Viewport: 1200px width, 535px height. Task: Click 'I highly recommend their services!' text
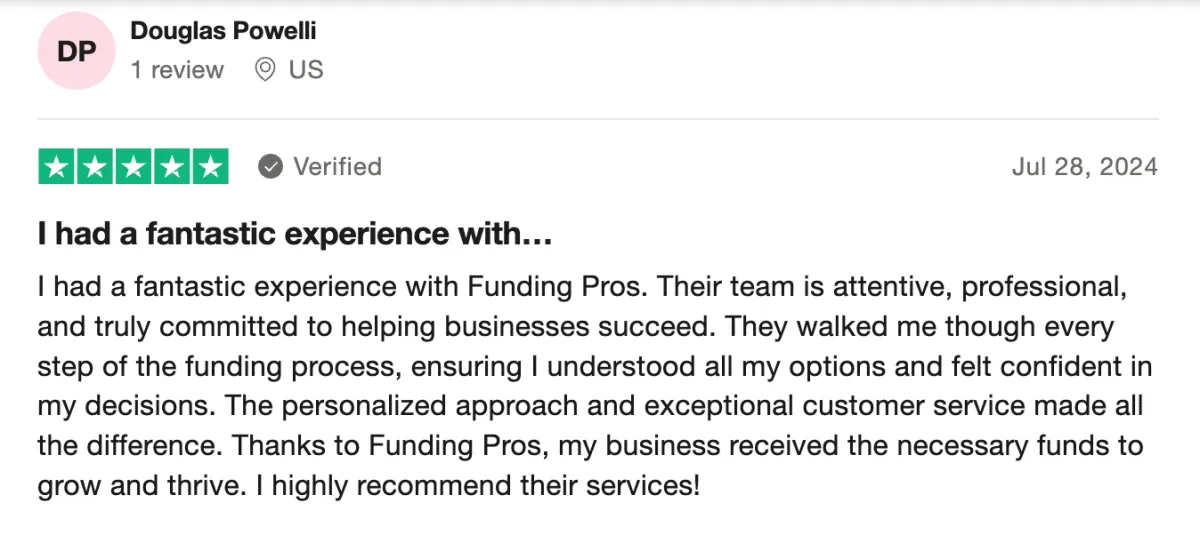pos(486,487)
